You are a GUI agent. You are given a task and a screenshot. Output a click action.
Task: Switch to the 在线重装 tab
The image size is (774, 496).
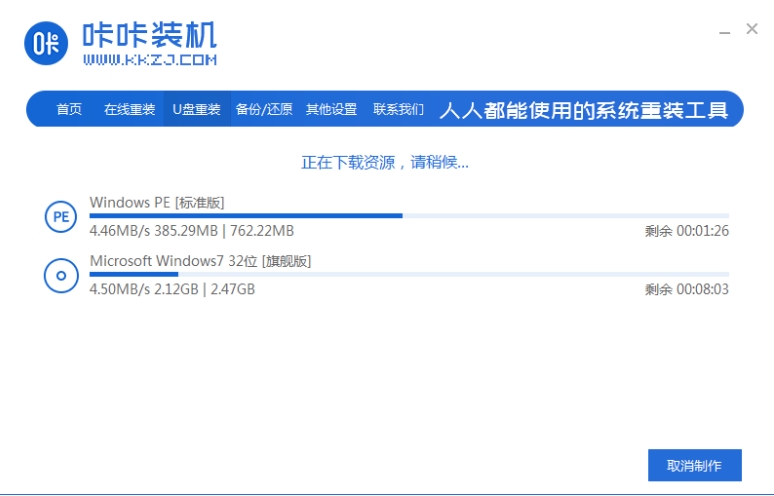pyautogui.click(x=129, y=109)
